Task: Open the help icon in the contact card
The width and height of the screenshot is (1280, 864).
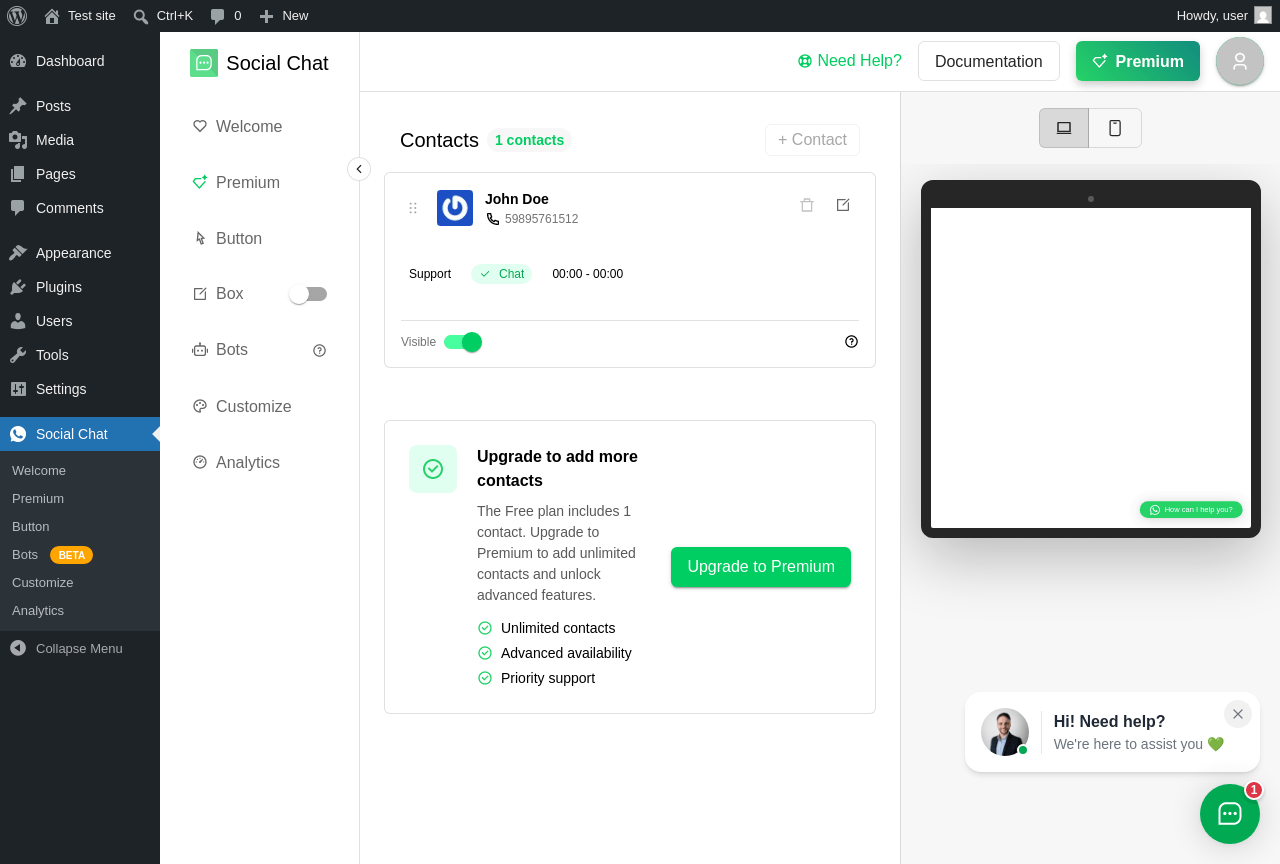Action: coord(851,341)
